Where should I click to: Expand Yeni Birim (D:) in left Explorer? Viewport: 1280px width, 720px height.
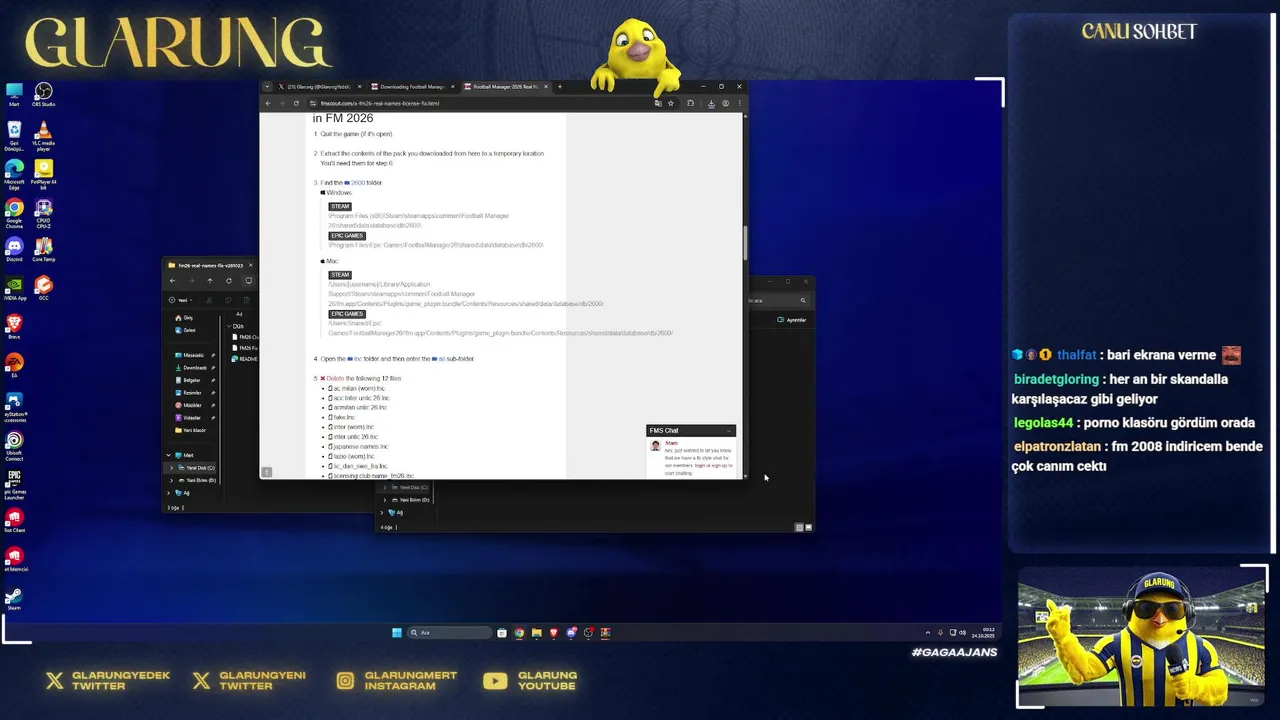pos(172,480)
